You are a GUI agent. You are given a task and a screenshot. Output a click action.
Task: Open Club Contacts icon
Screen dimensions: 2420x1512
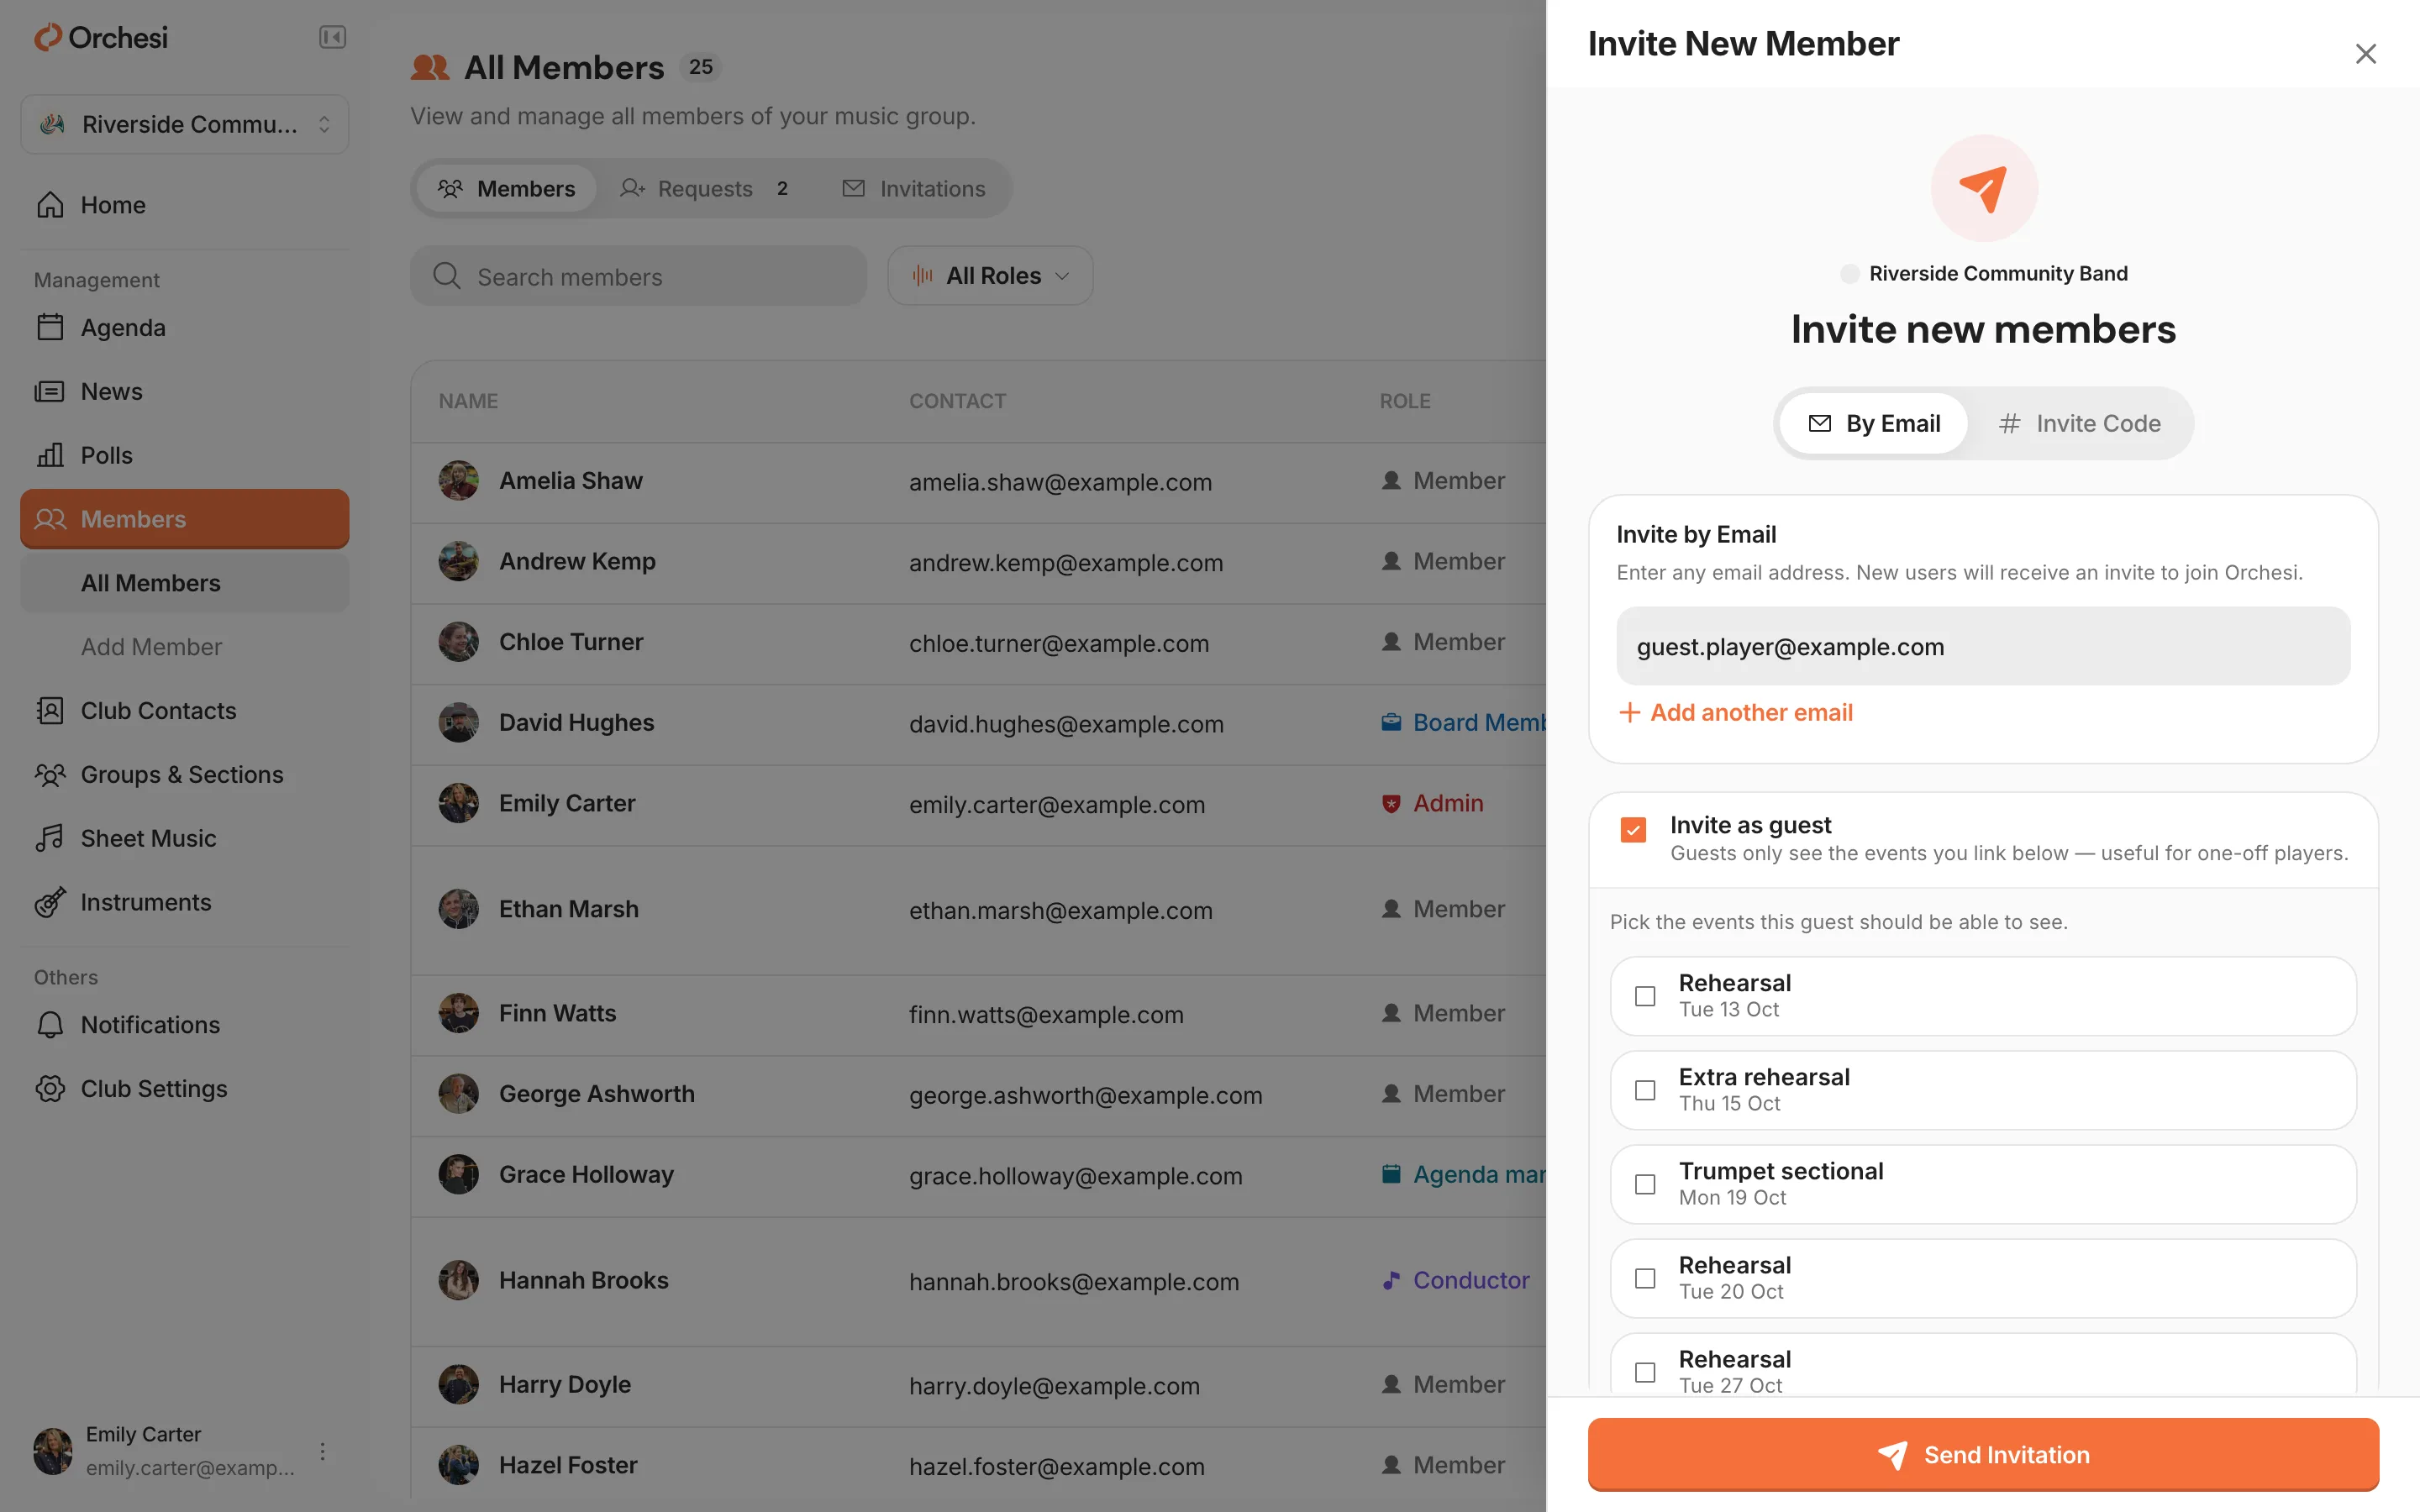[x=50, y=711]
